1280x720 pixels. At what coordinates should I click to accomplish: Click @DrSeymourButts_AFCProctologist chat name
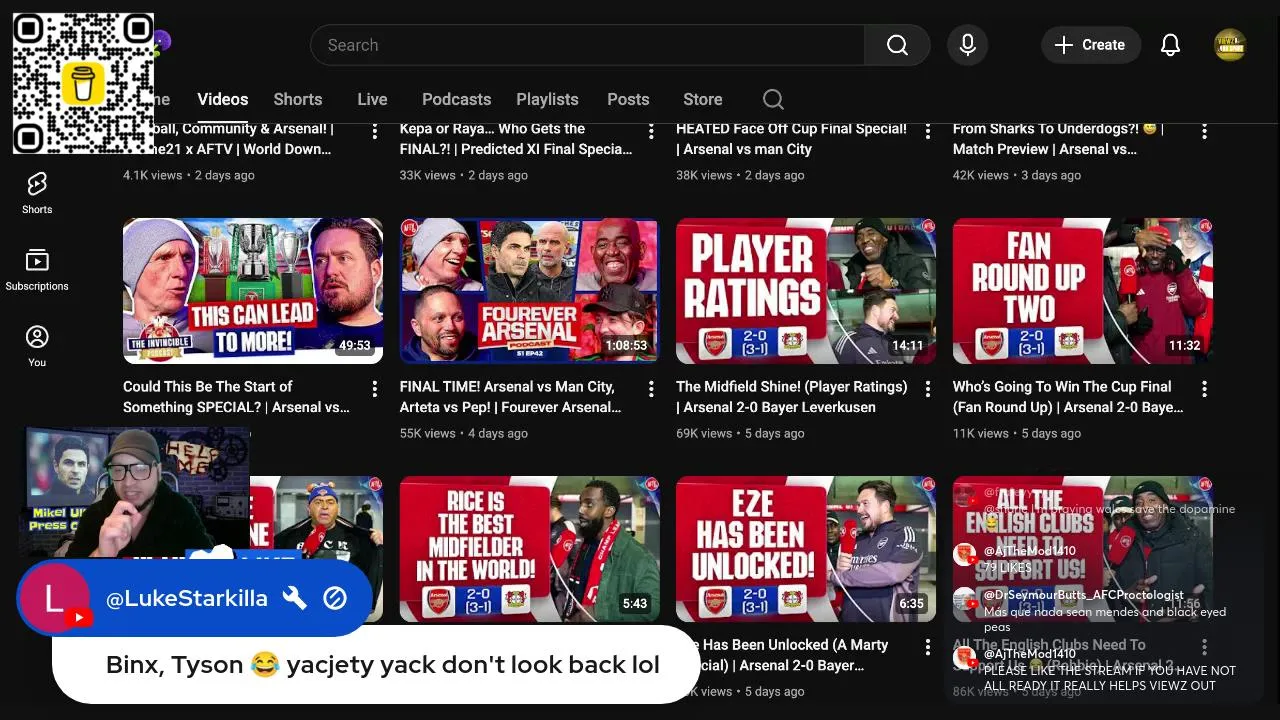click(x=1084, y=595)
